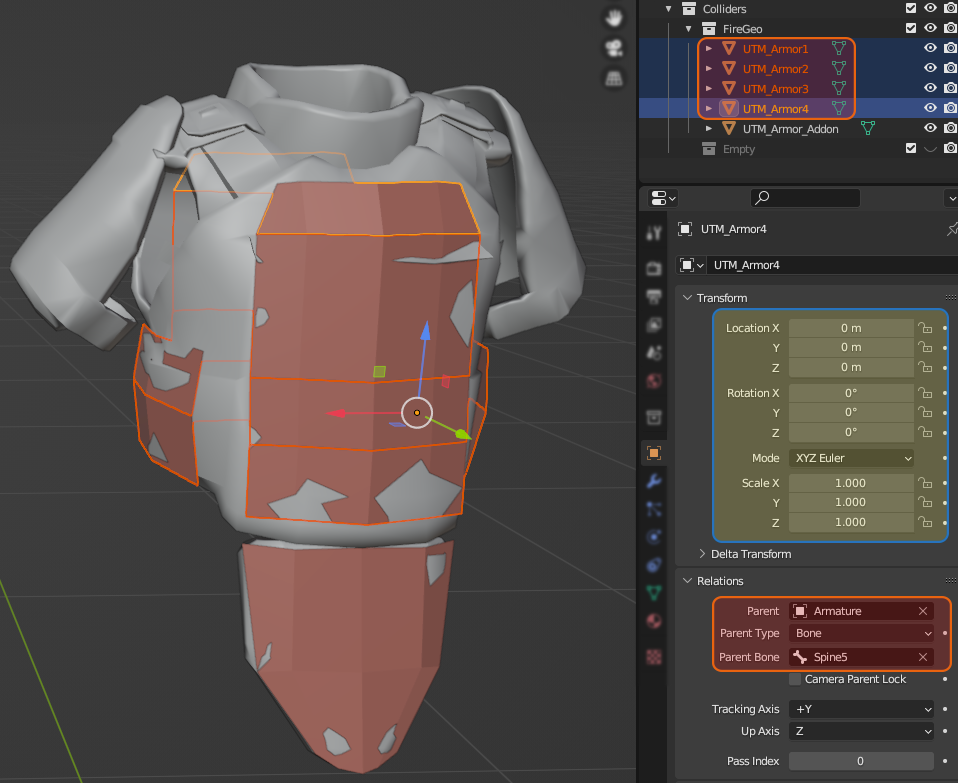
Task: Open the Tool properties tab
Action: [654, 233]
